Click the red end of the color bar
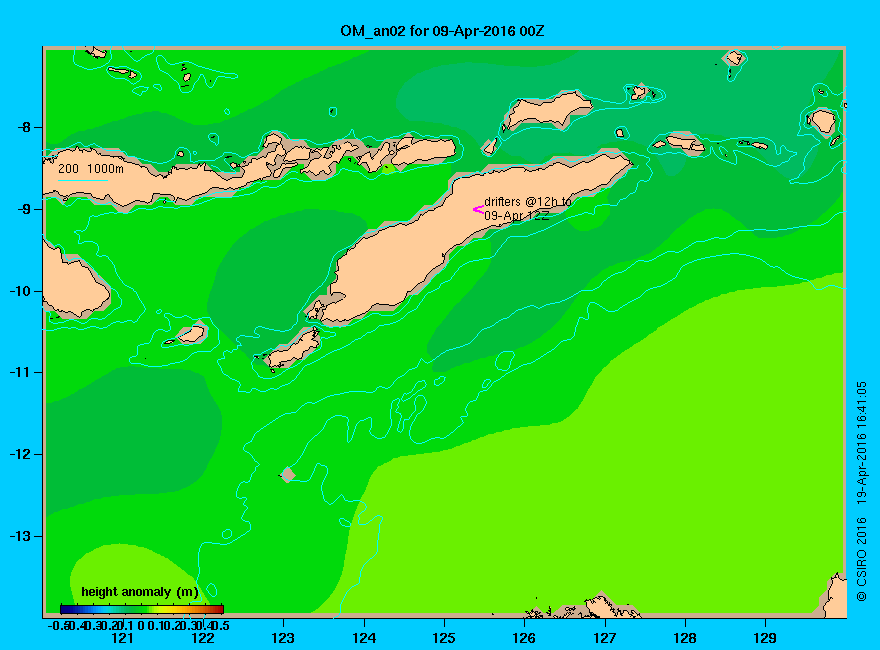The height and width of the screenshot is (650, 880). pyautogui.click(x=219, y=609)
